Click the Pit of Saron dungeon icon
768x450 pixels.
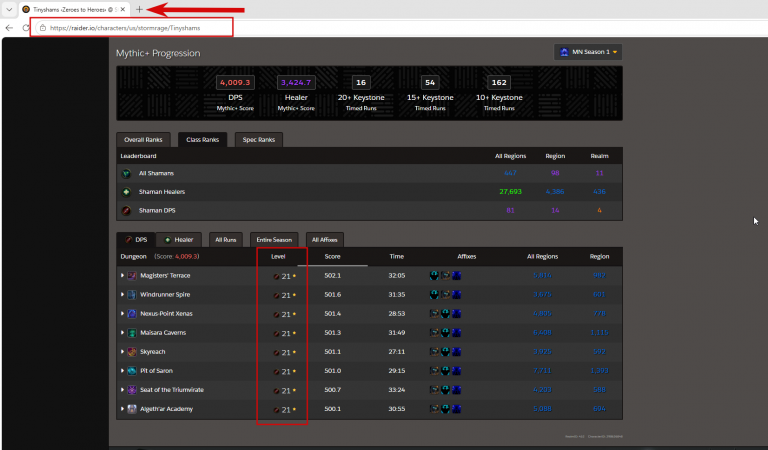tap(132, 371)
